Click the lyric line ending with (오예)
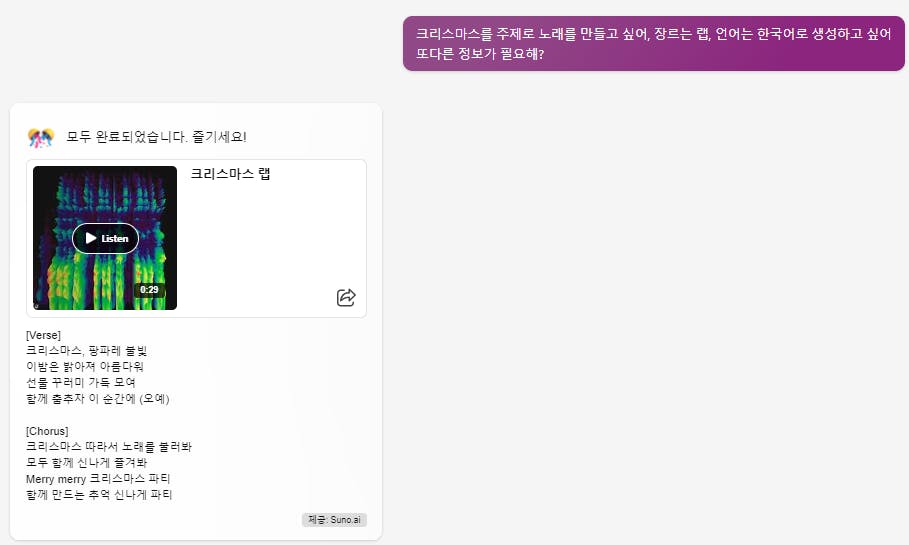 coord(98,399)
